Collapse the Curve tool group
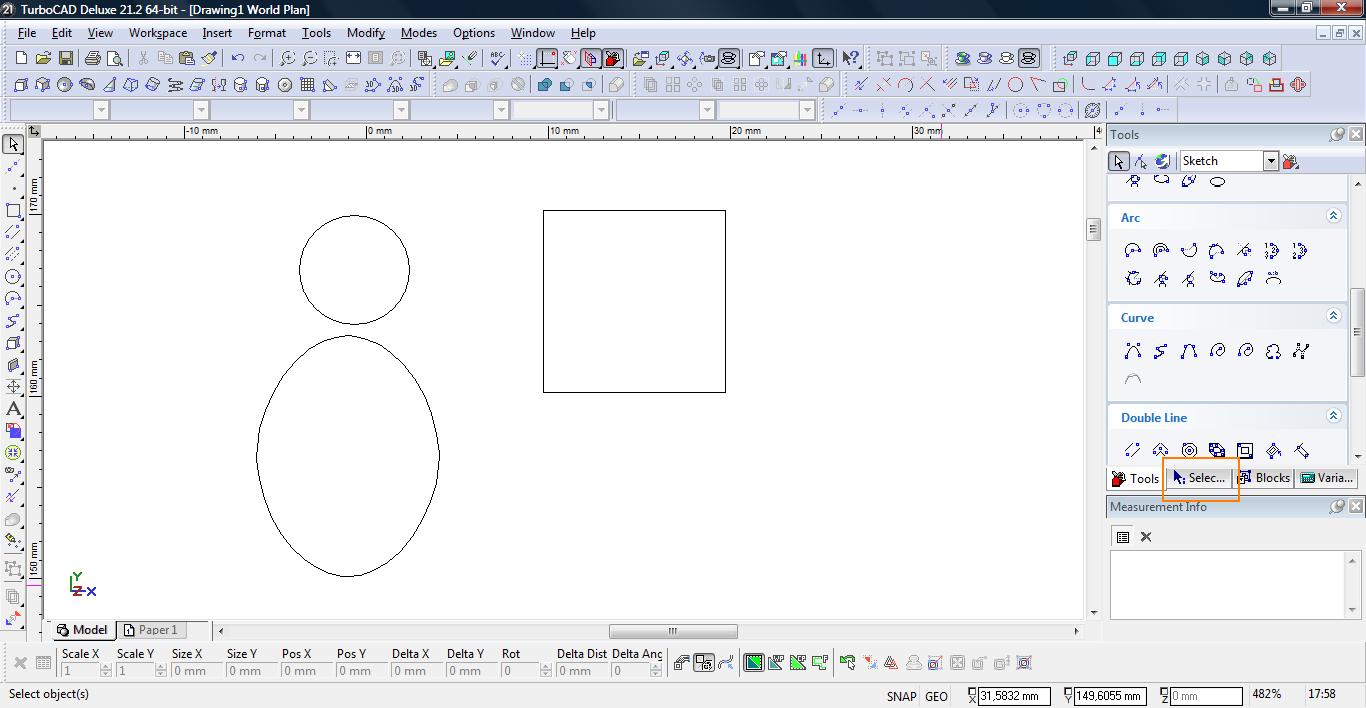The height and width of the screenshot is (708, 1366). 1333,316
